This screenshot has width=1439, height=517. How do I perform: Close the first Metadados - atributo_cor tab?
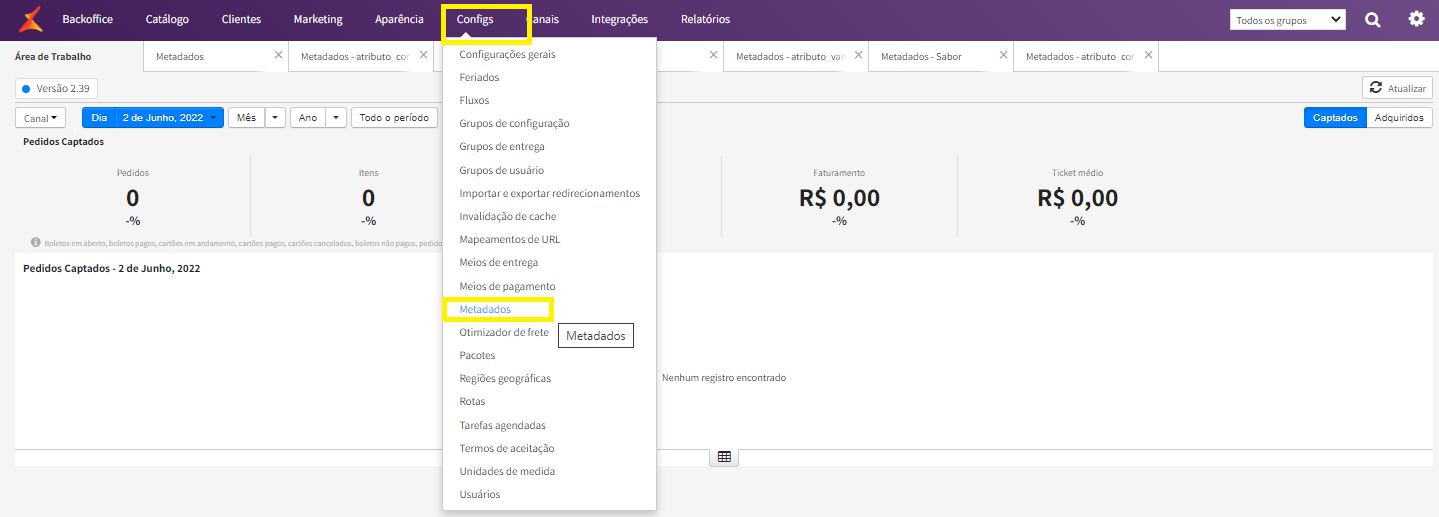(x=423, y=55)
